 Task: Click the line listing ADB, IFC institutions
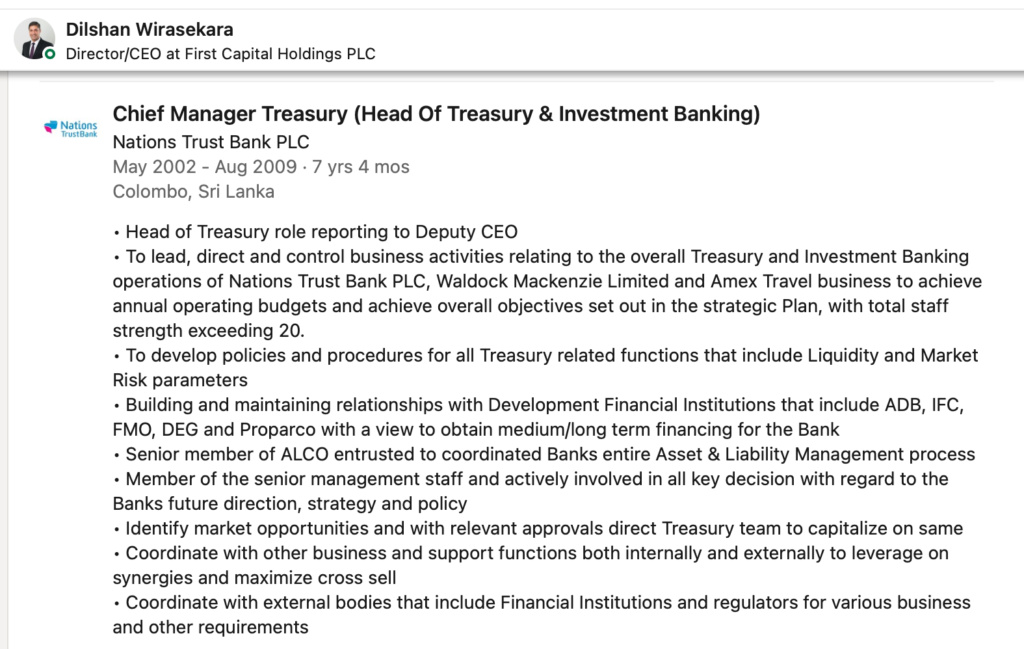tap(539, 405)
